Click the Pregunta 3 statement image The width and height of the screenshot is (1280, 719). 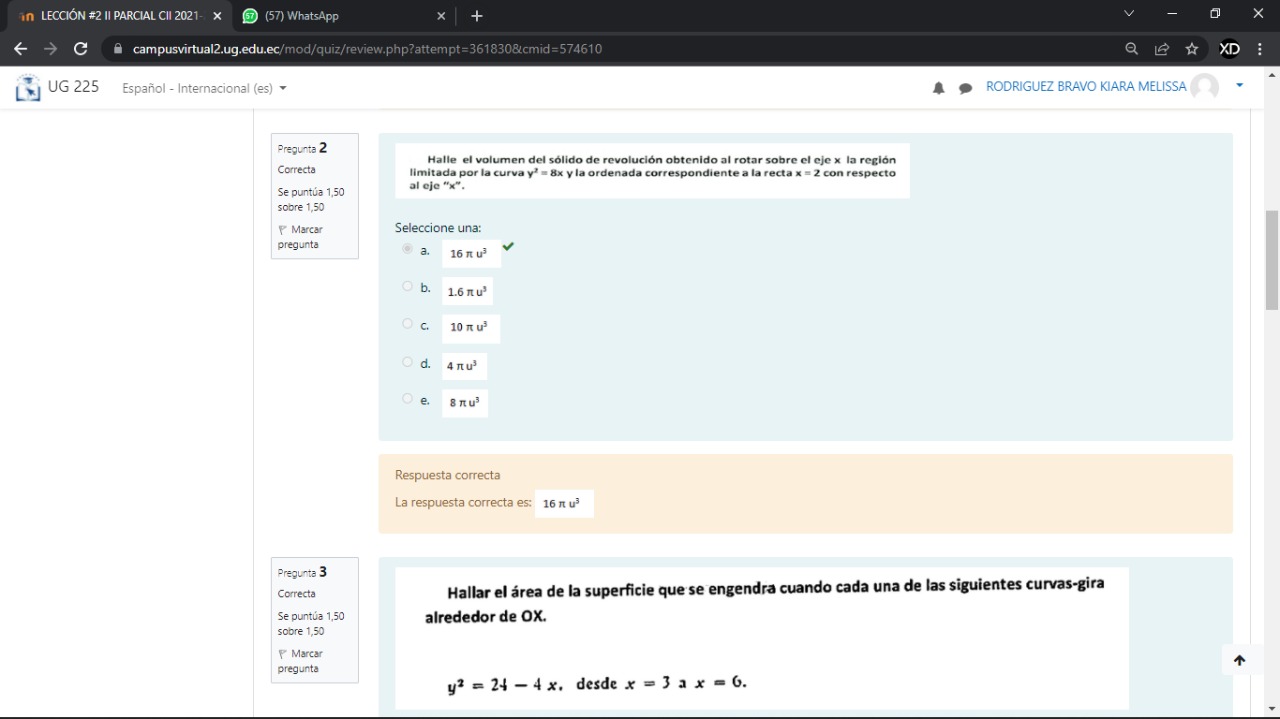(762, 638)
